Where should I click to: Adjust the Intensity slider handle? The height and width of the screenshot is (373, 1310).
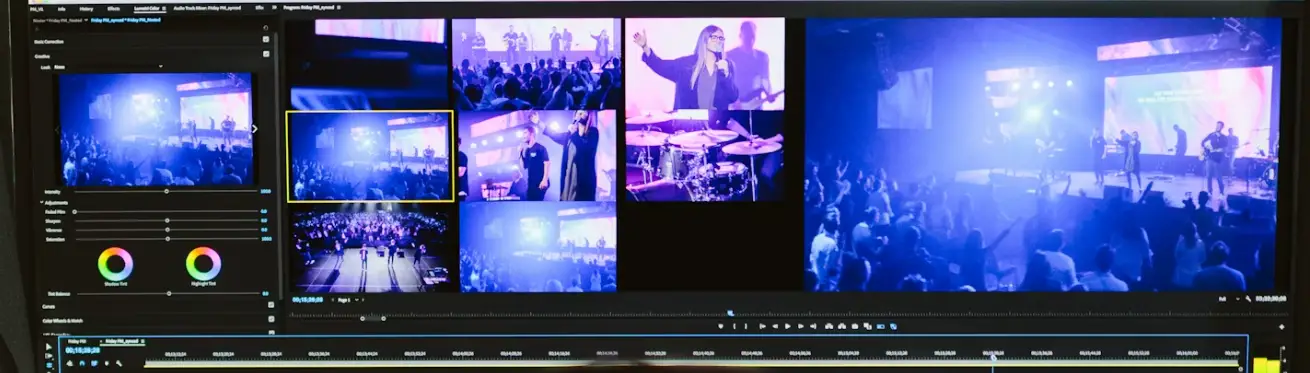pos(166,190)
